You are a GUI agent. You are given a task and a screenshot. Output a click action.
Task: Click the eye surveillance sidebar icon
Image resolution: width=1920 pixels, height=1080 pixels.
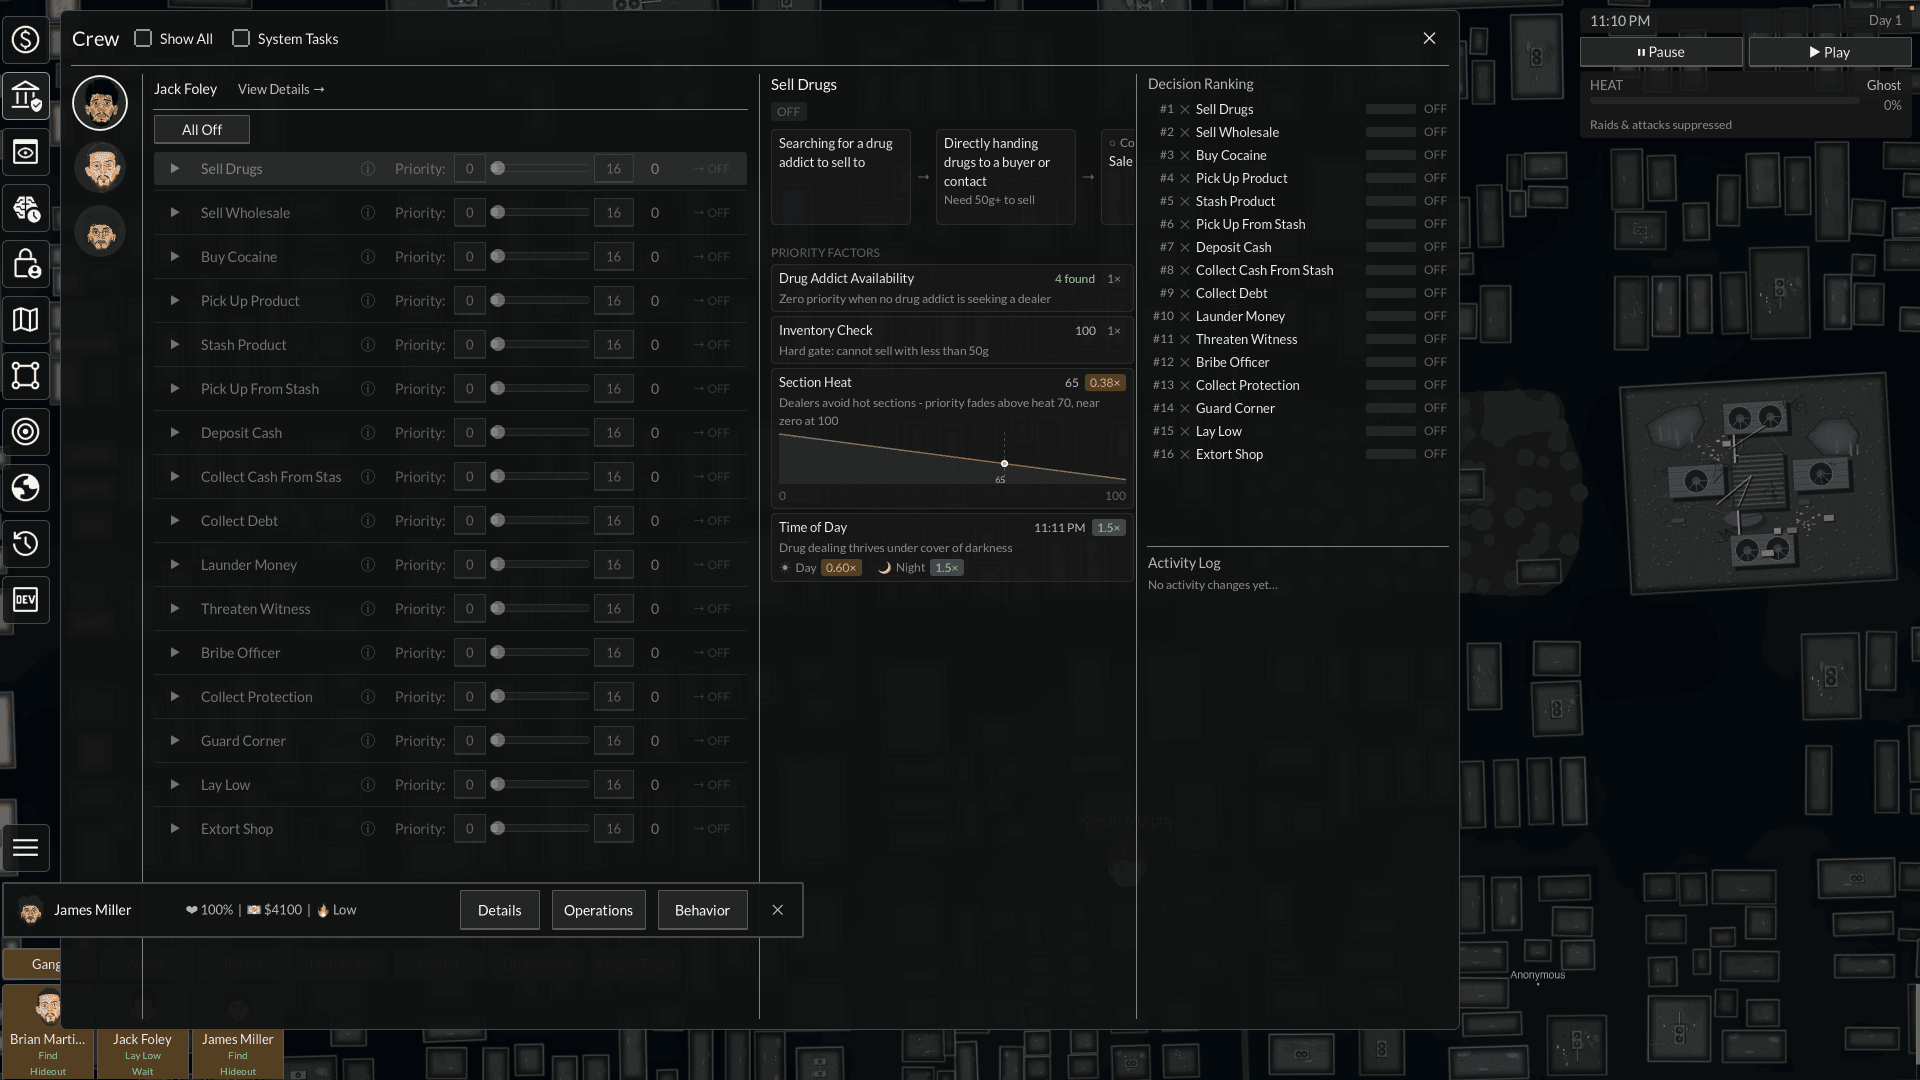coord(25,152)
